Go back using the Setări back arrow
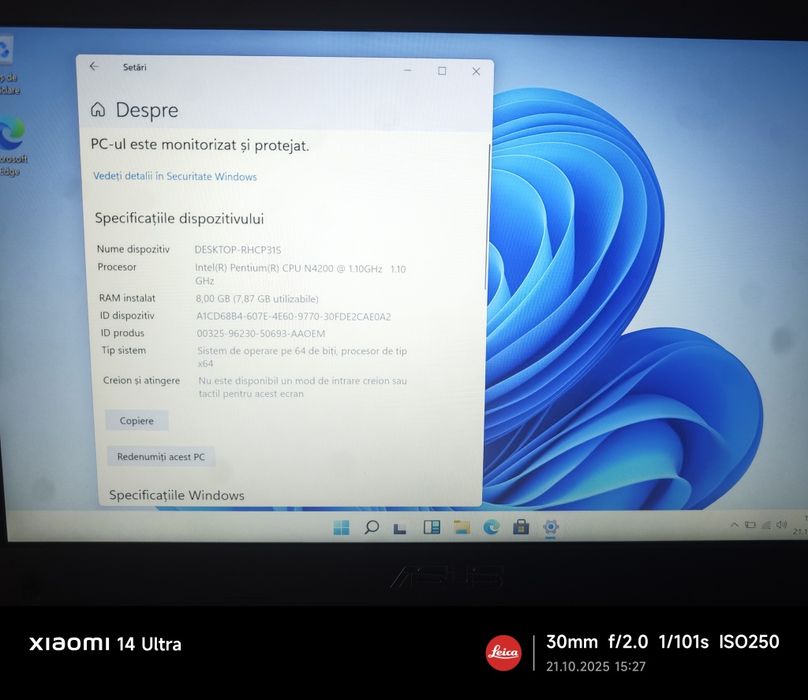This screenshot has height=700, width=808. pos(94,66)
